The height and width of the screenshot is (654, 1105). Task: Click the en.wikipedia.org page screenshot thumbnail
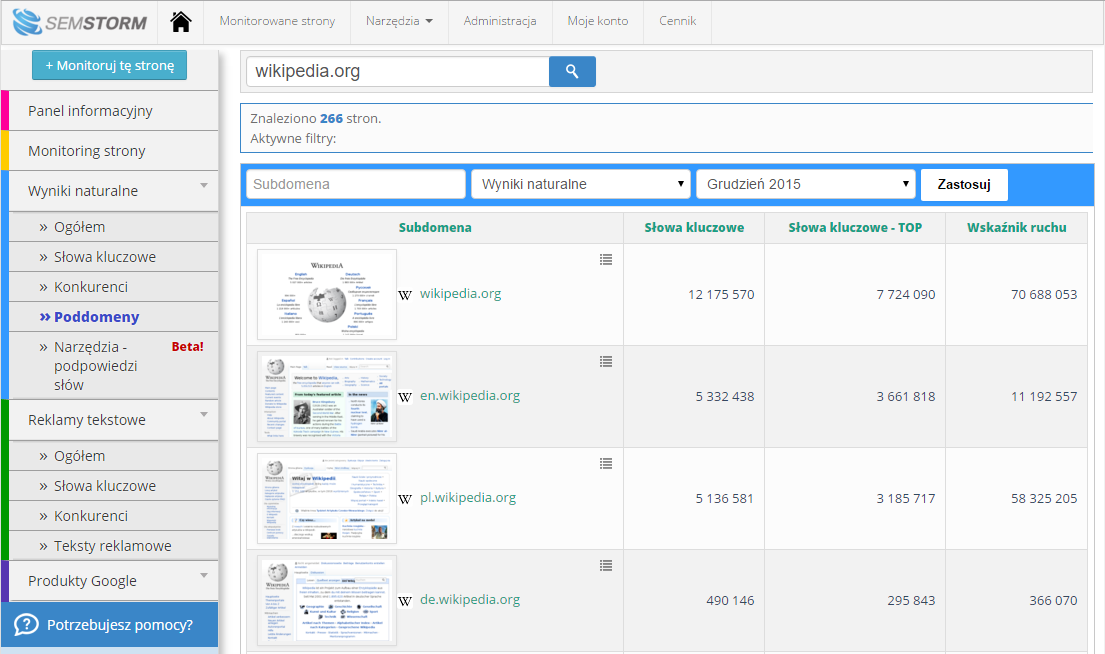click(x=327, y=396)
